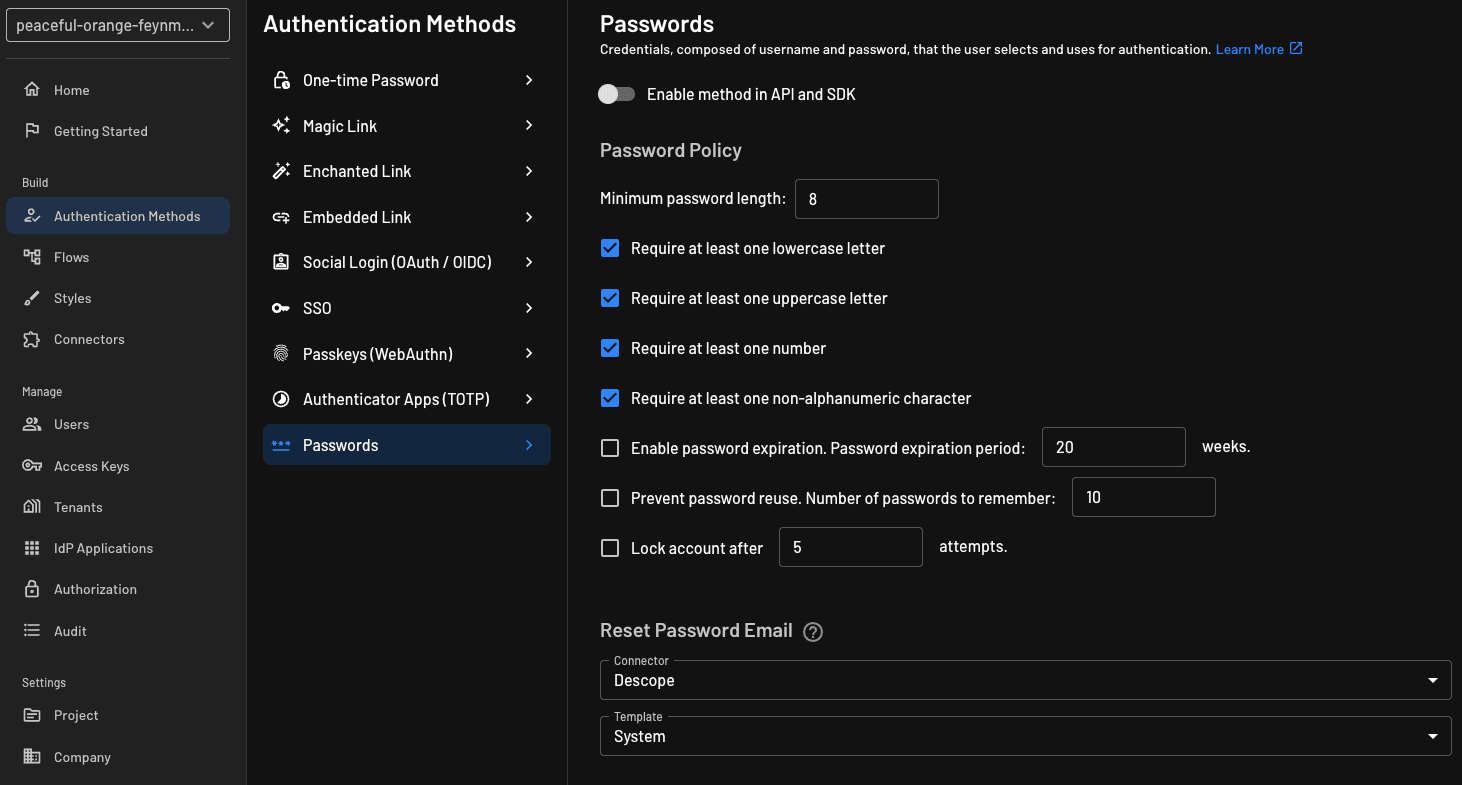Viewport: 1462px width, 785px height.
Task: Check the Lock account after checkbox
Action: pos(610,547)
